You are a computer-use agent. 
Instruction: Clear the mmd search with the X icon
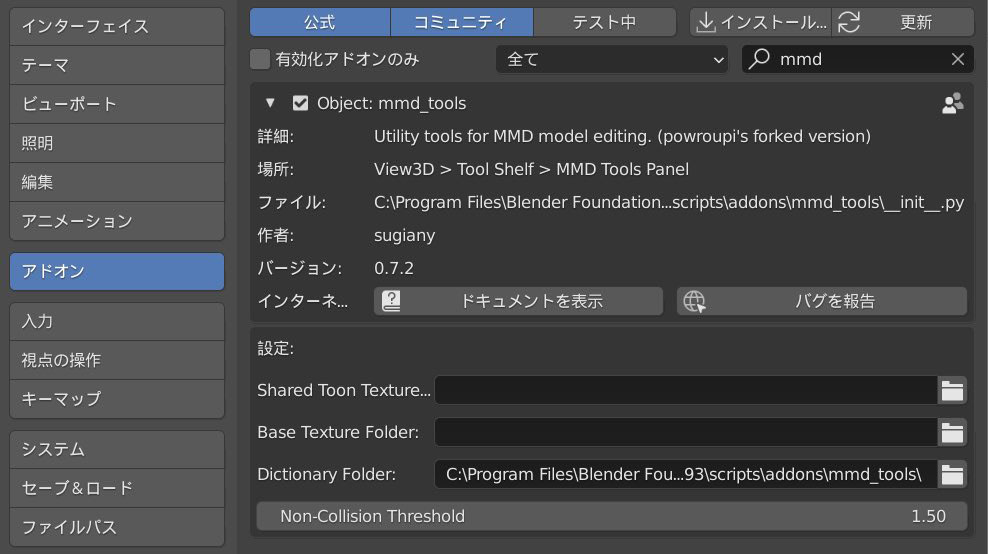pos(958,59)
